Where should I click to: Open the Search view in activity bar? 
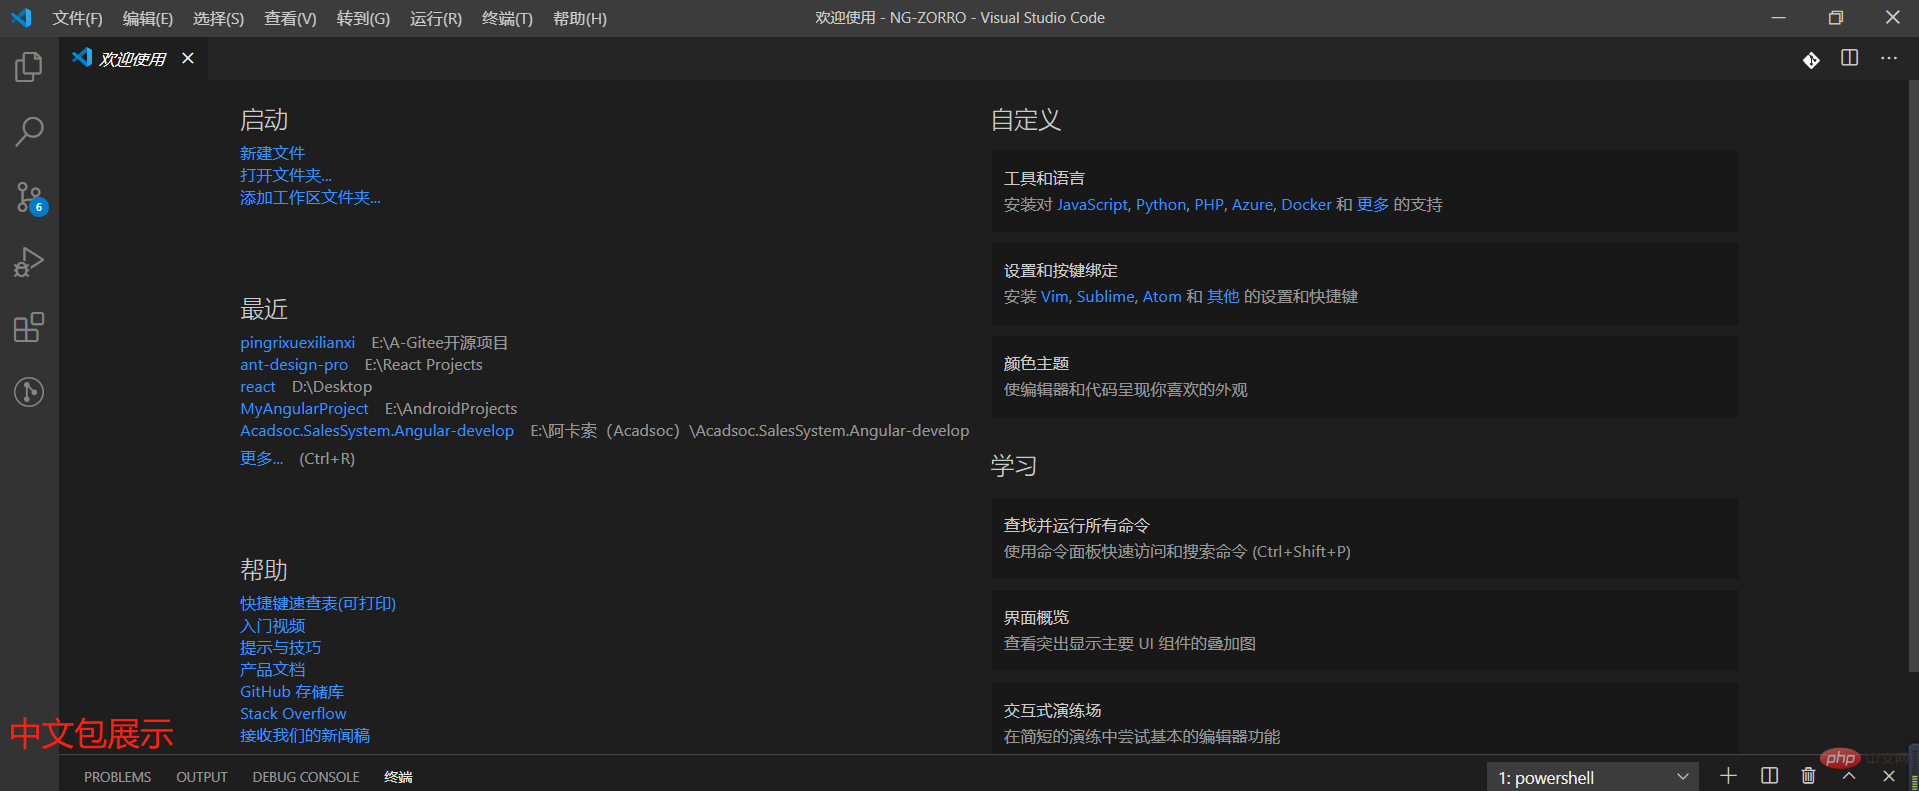coord(29,131)
